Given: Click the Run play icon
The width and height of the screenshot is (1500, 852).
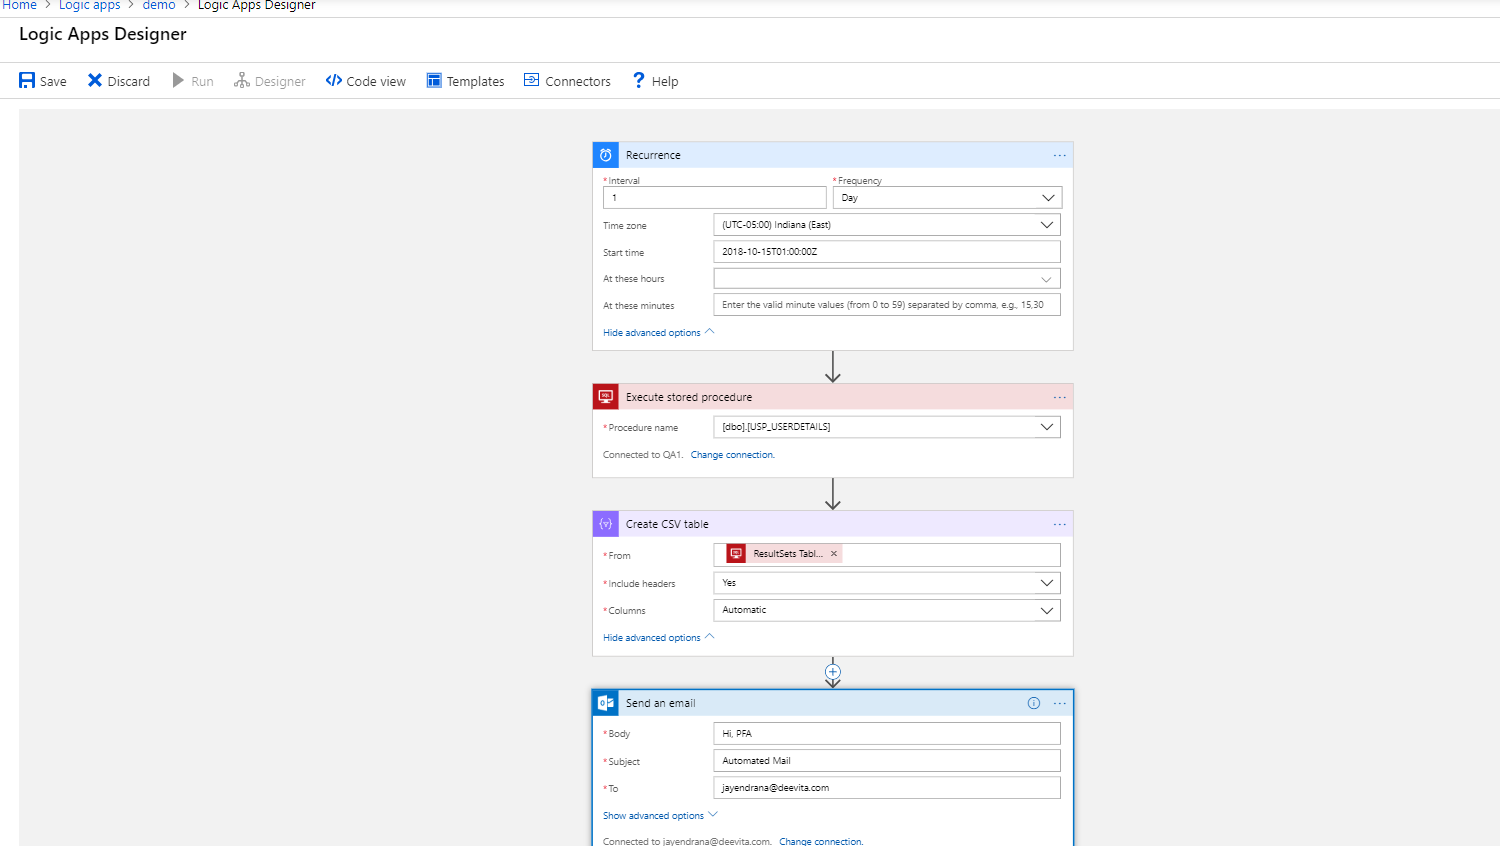Looking at the screenshot, I should coord(178,80).
